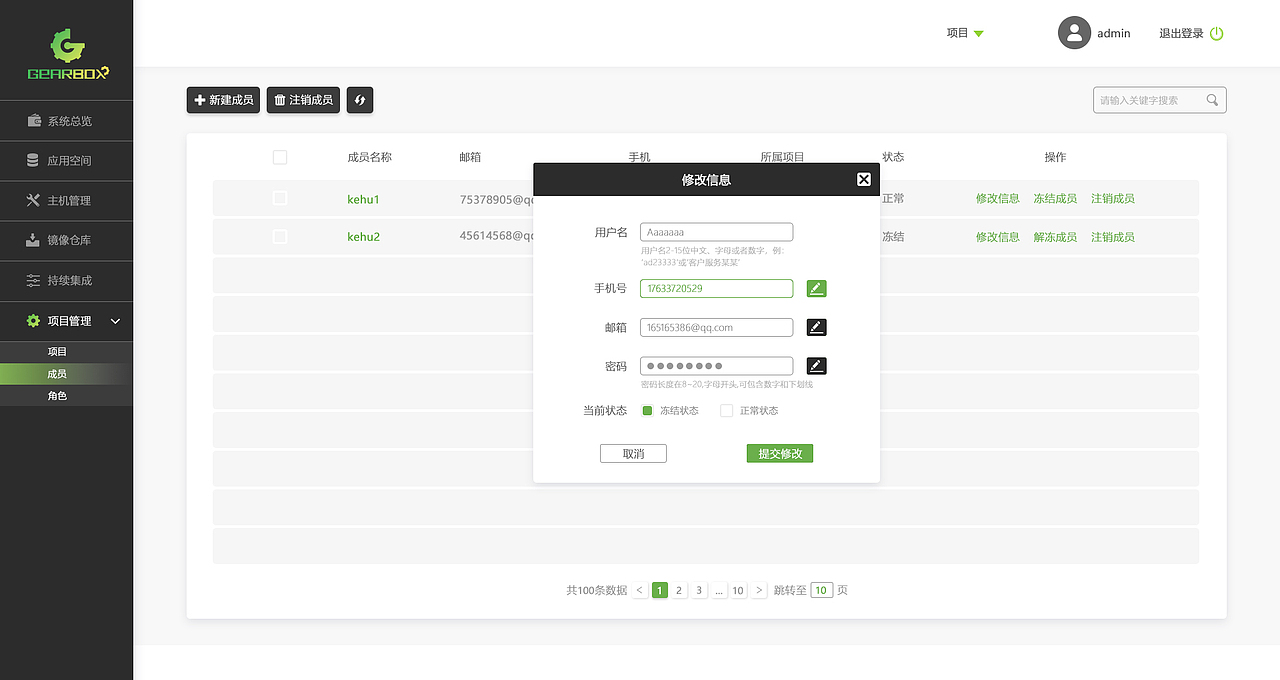The image size is (1280, 680).
Task: Click the pagination ellipsis button
Action: coord(718,591)
